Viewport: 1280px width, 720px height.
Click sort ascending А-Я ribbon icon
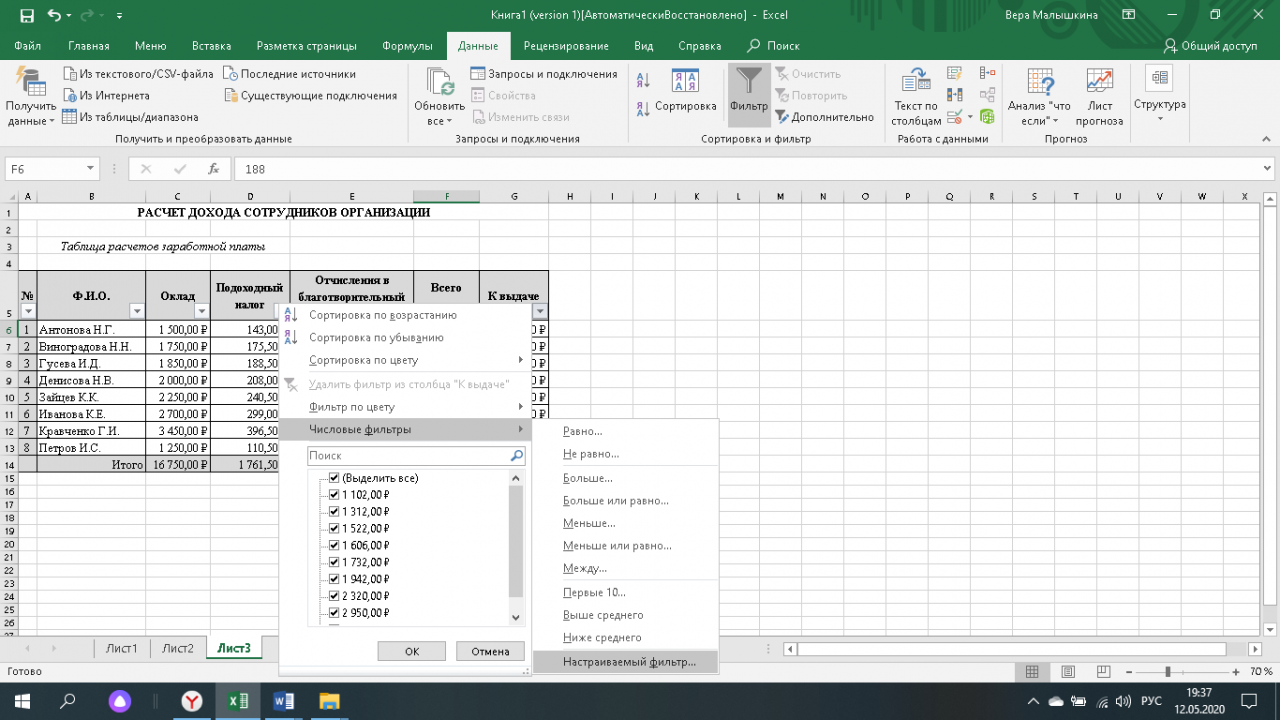pos(643,80)
